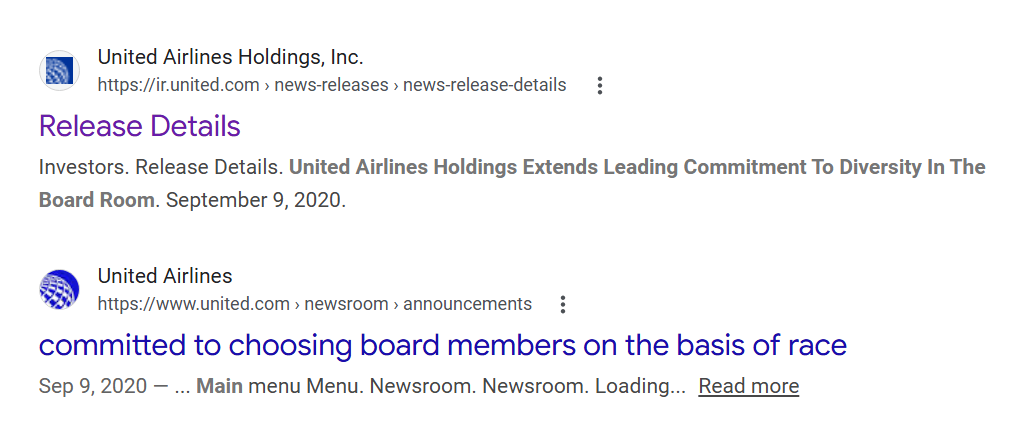The height and width of the screenshot is (435, 1021).
Task: Click the "United Airlines Holdings, Inc." site name
Action: [x=230, y=57]
